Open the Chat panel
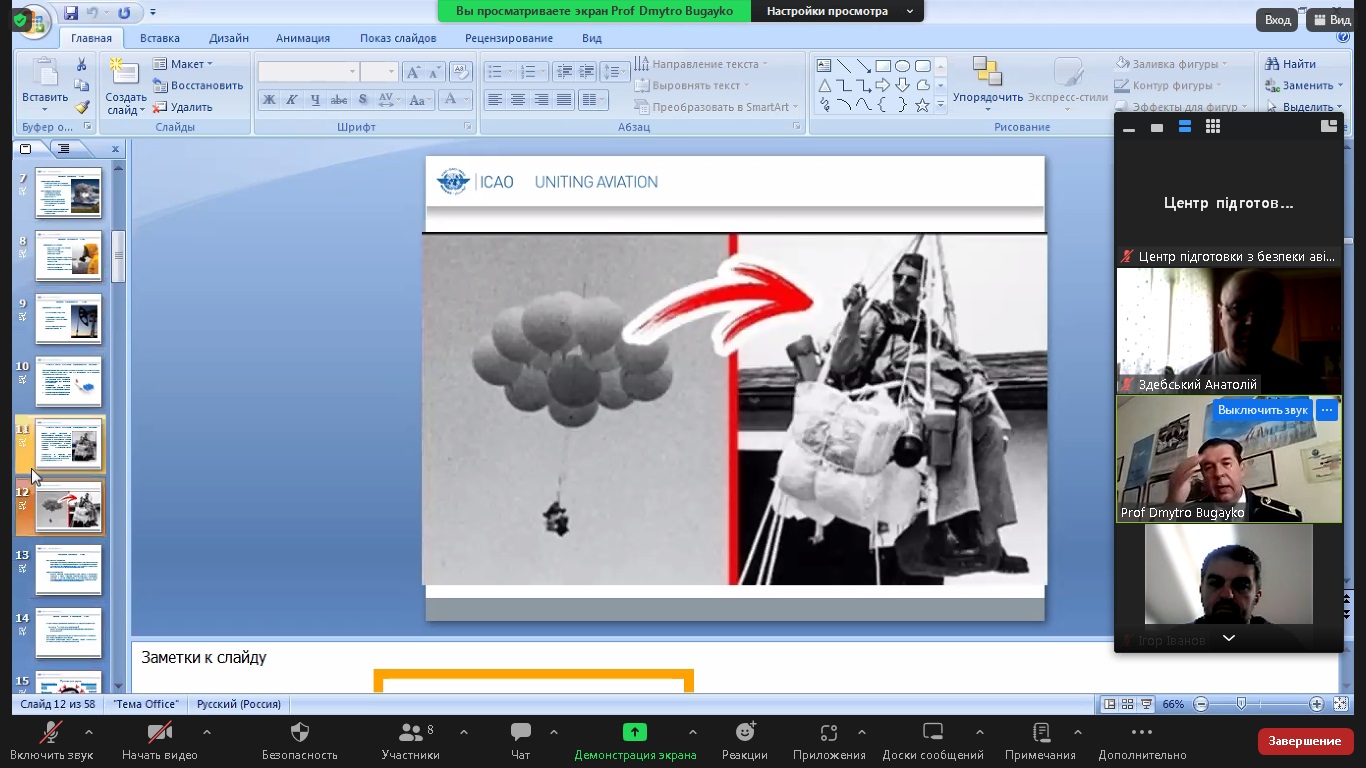Viewport: 1366px width, 768px height. click(x=520, y=740)
